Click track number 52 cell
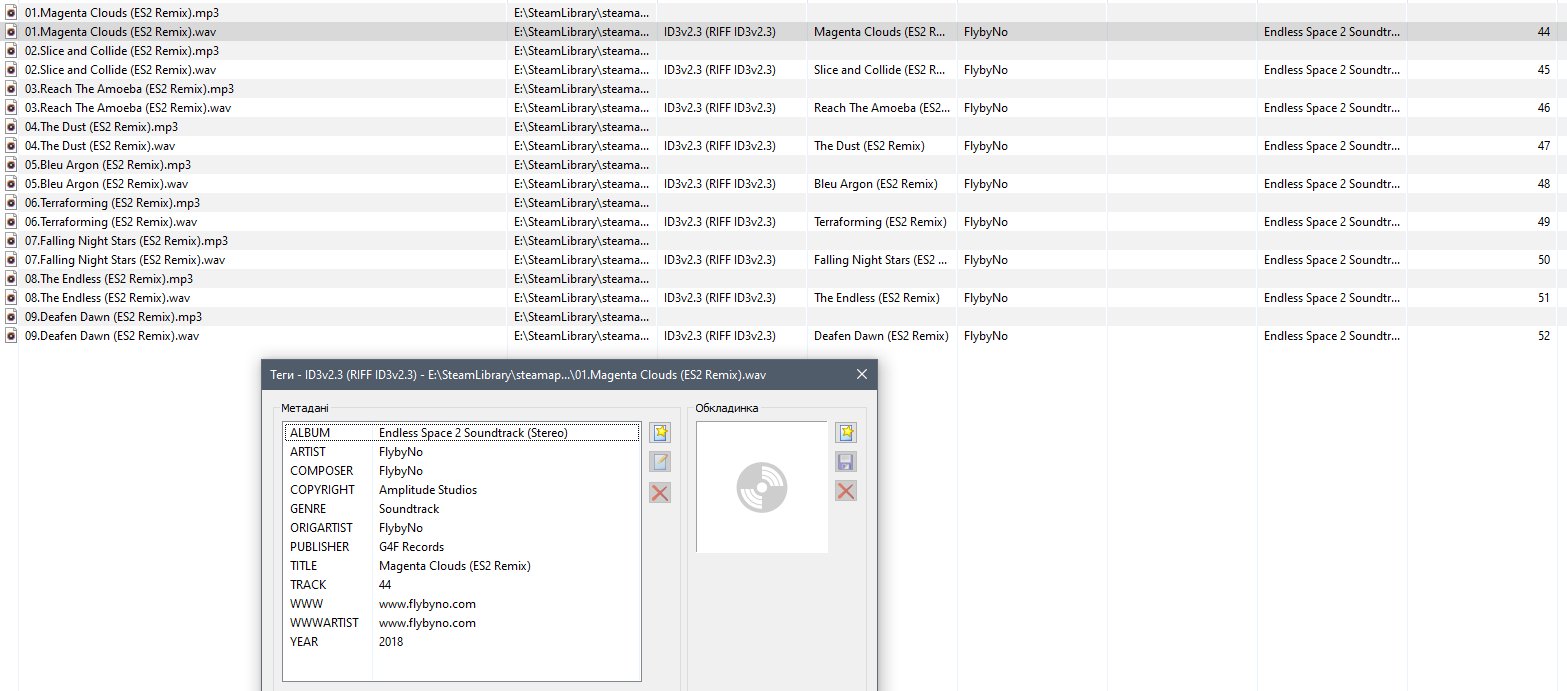The height and width of the screenshot is (691, 1567). pyautogui.click(x=1544, y=336)
